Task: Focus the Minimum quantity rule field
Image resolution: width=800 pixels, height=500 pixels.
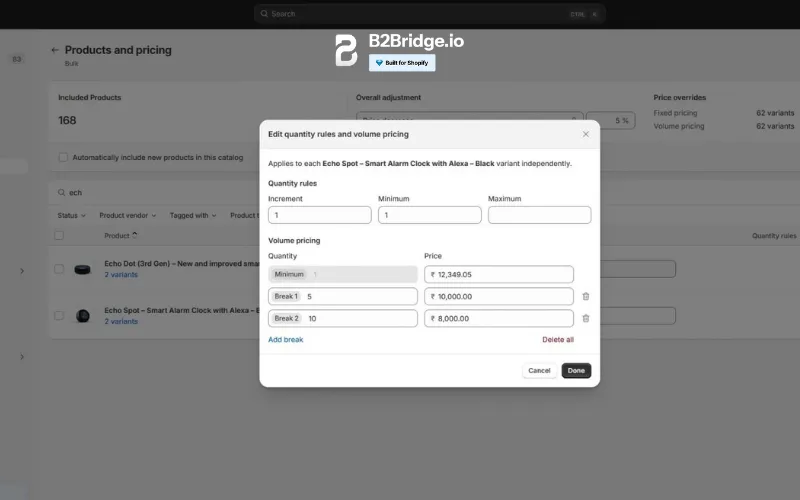Action: [430, 215]
